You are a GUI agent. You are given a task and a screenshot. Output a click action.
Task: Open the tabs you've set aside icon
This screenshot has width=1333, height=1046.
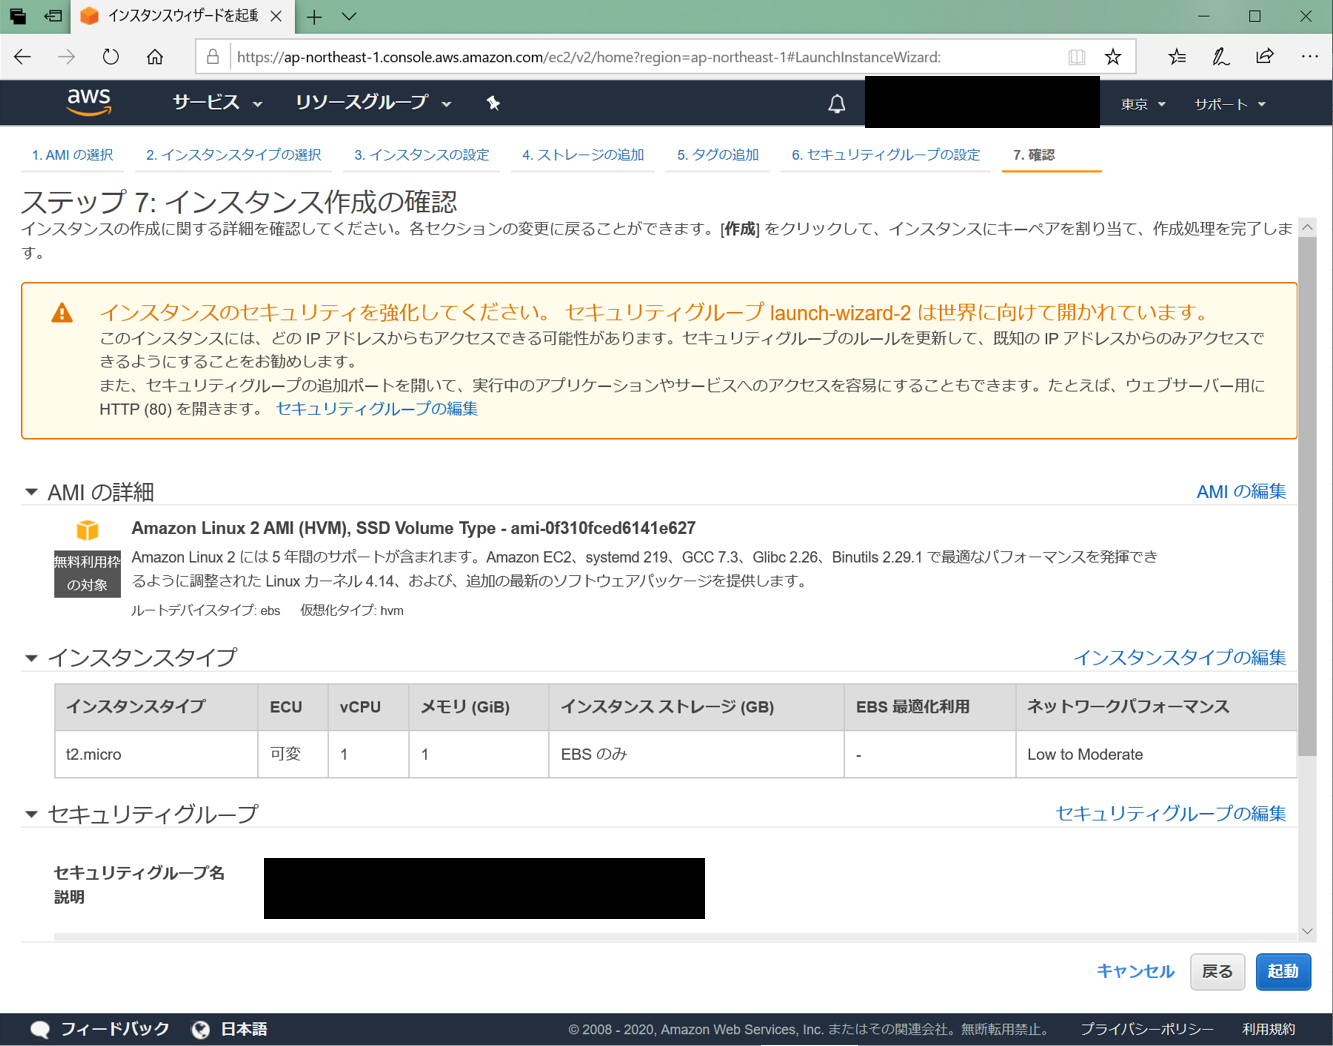coord(18,16)
